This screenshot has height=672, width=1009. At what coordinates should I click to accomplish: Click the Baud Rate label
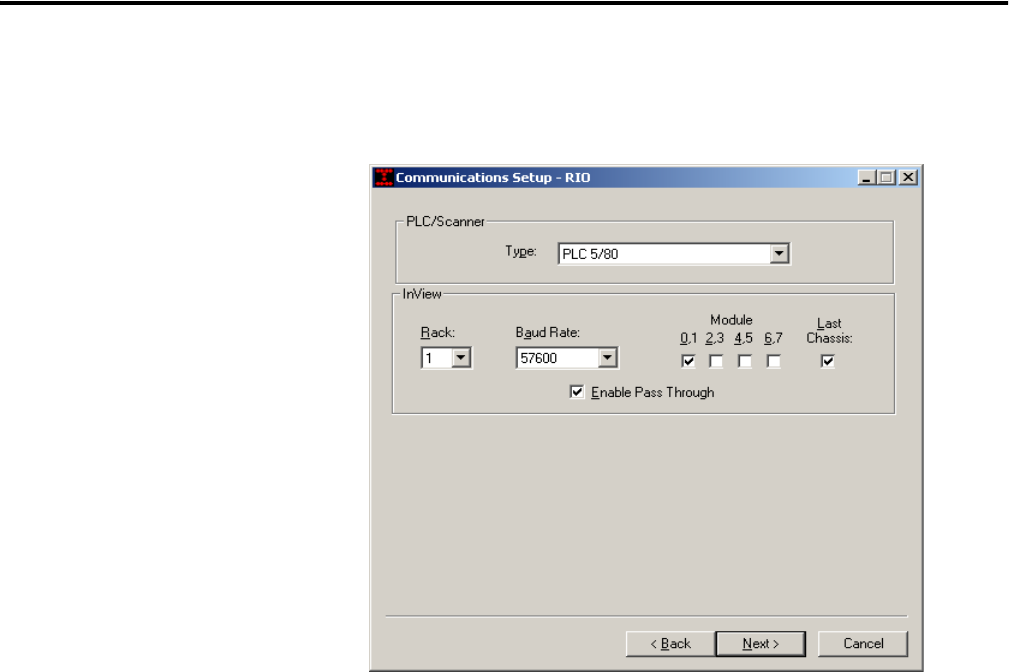pos(548,332)
